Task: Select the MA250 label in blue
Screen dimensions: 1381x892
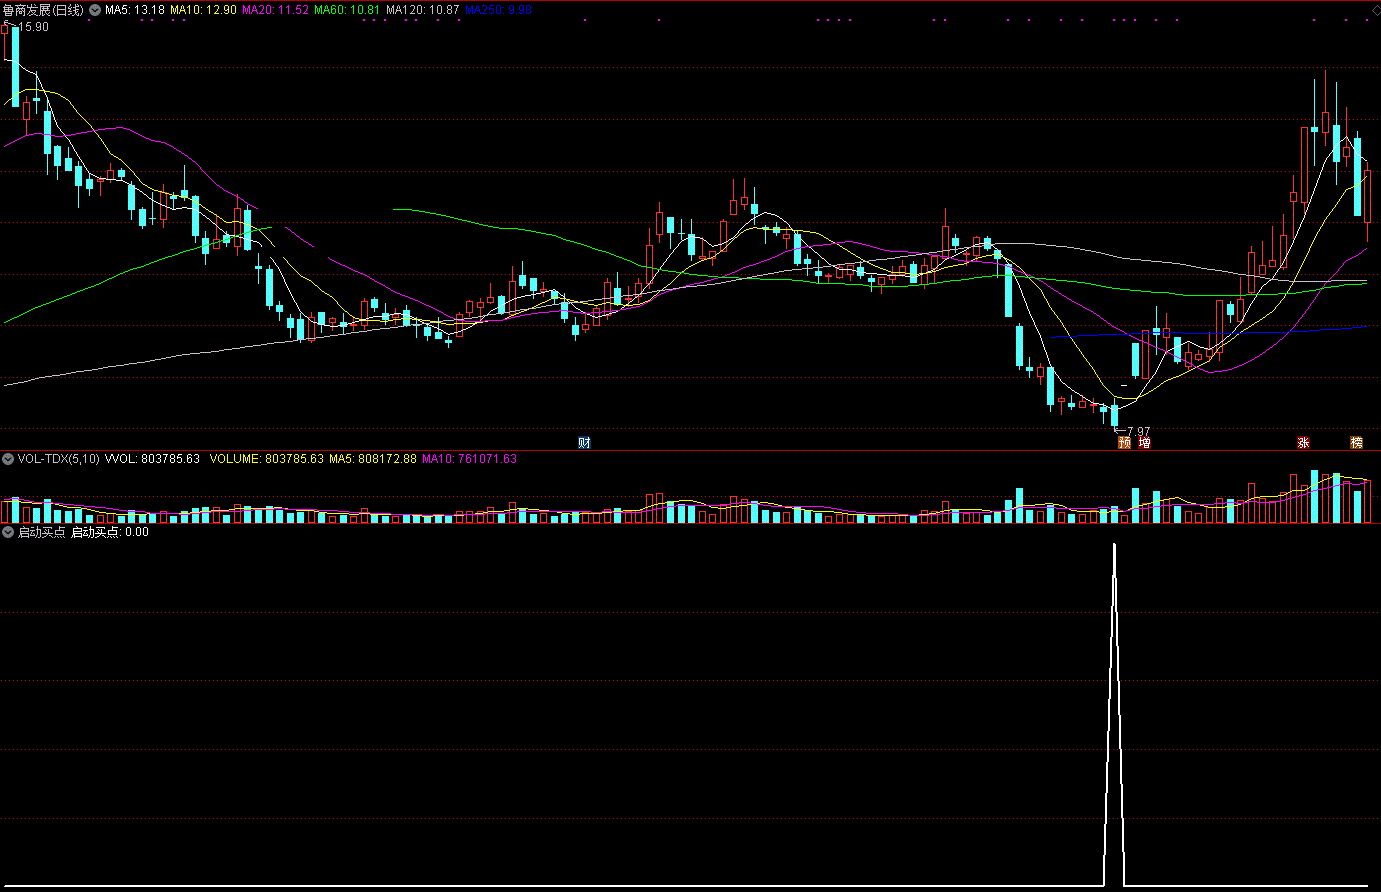Action: click(x=499, y=9)
